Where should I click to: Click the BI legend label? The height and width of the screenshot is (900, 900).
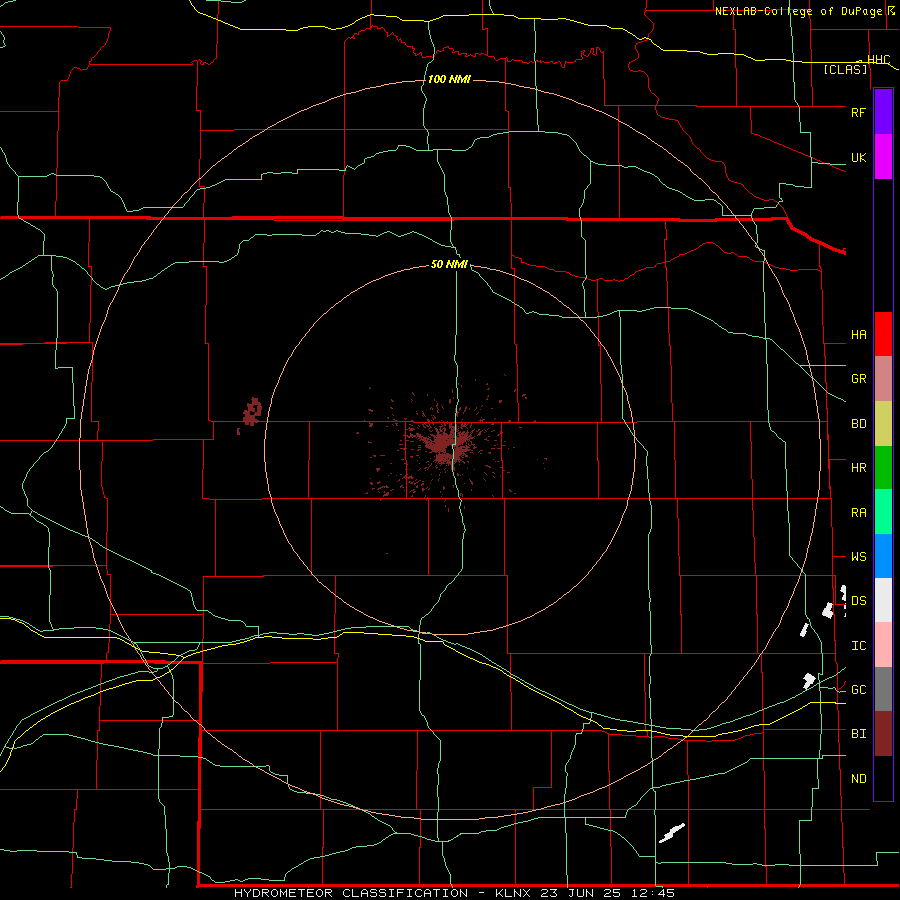(858, 734)
